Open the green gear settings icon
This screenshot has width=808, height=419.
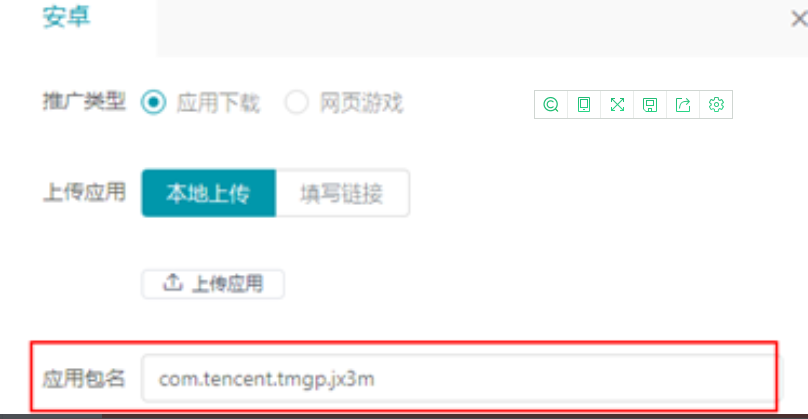(x=716, y=105)
